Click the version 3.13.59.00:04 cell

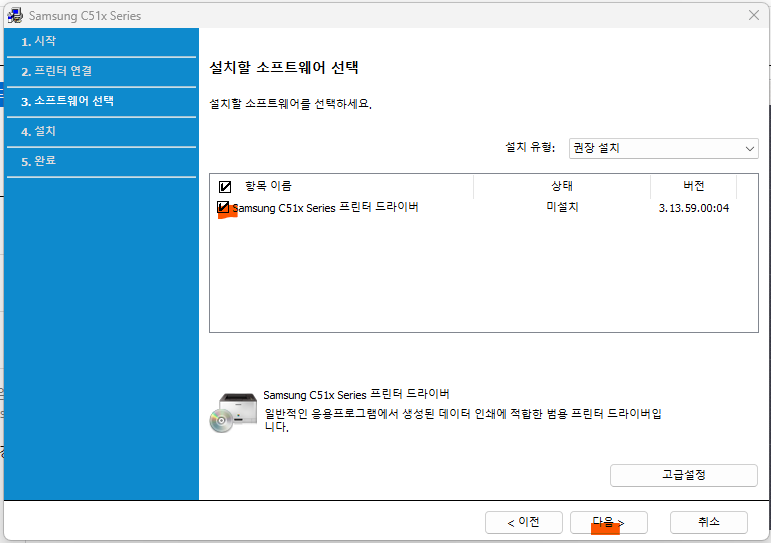pos(694,208)
